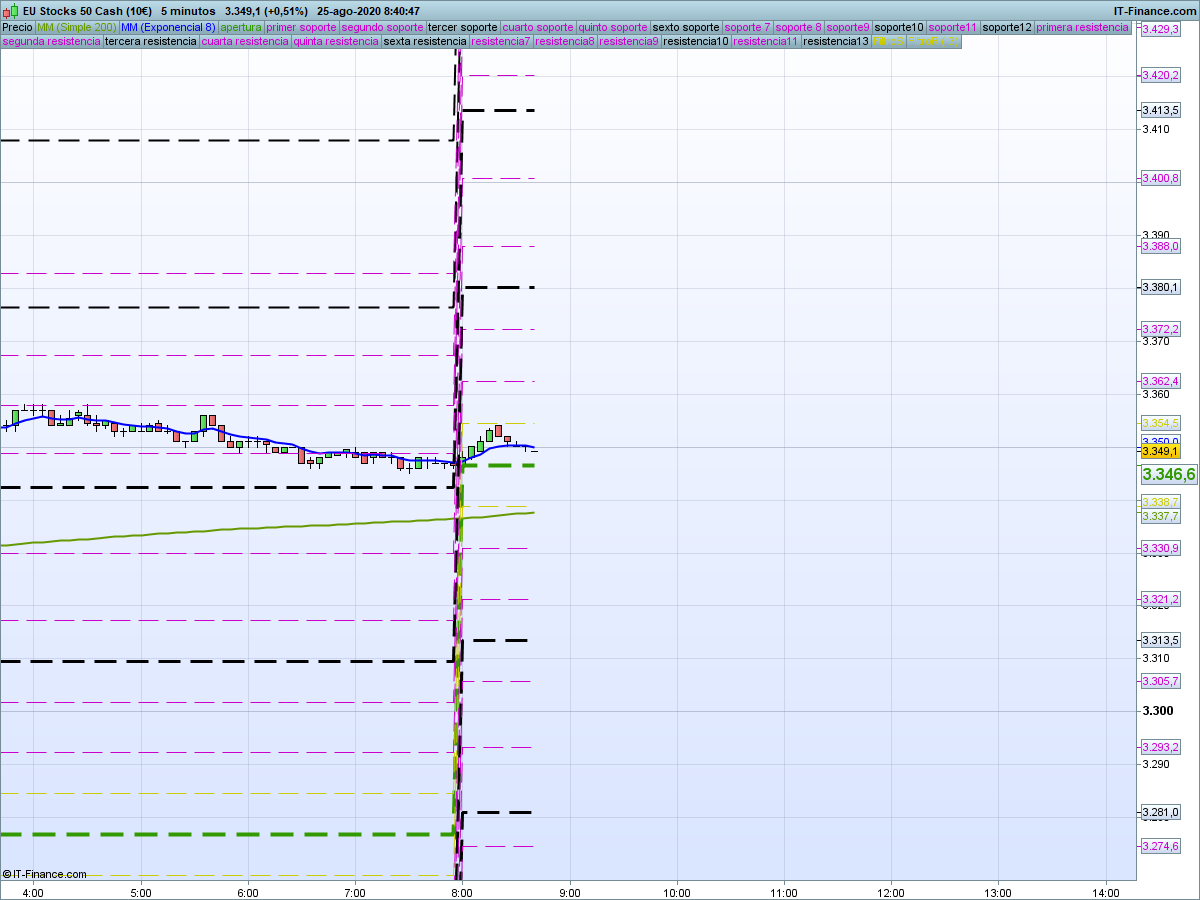Click the yellow FiltroS label
The height and width of the screenshot is (900, 1200).
[x=888, y=42]
